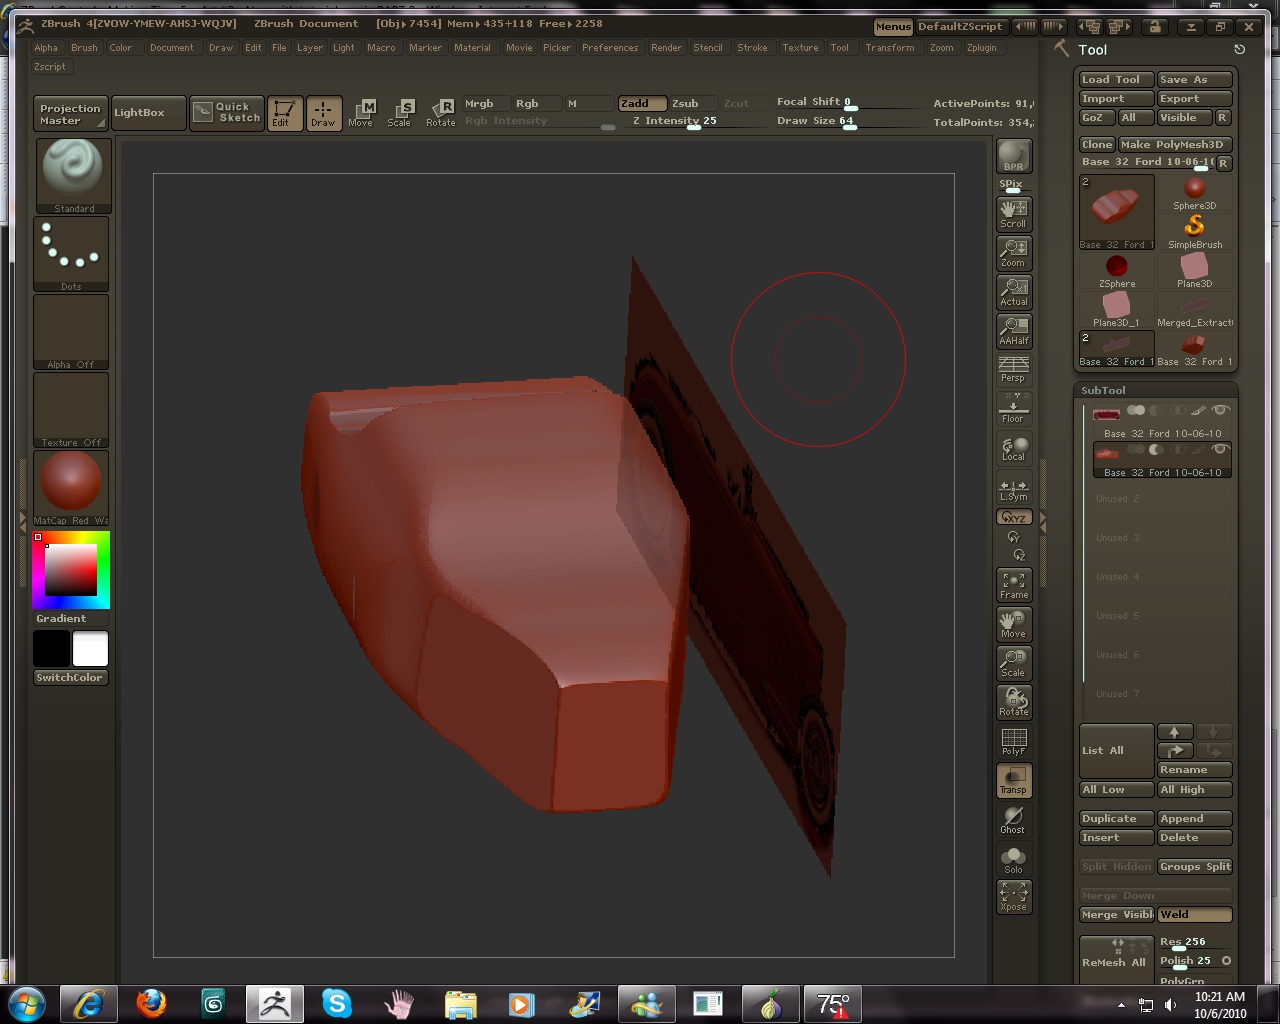Activate Xpose exploded view
The width and height of the screenshot is (1280, 1024).
pyautogui.click(x=1014, y=897)
